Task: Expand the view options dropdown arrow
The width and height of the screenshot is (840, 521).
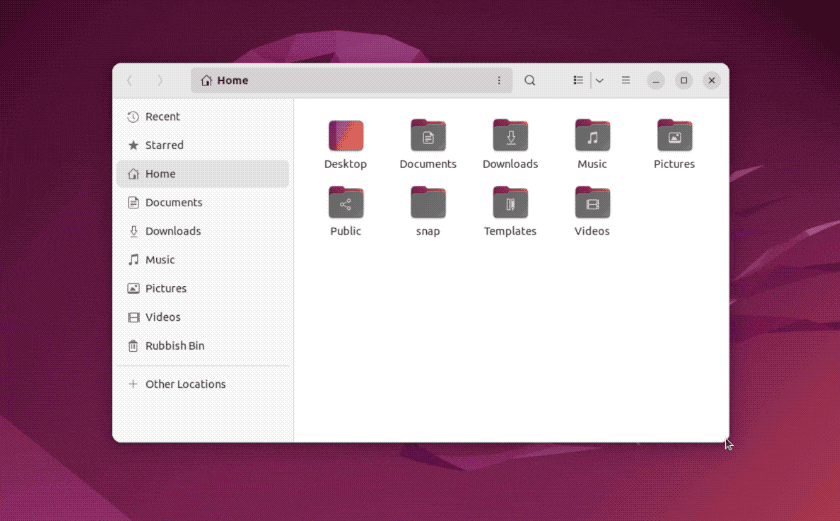Action: pos(599,80)
